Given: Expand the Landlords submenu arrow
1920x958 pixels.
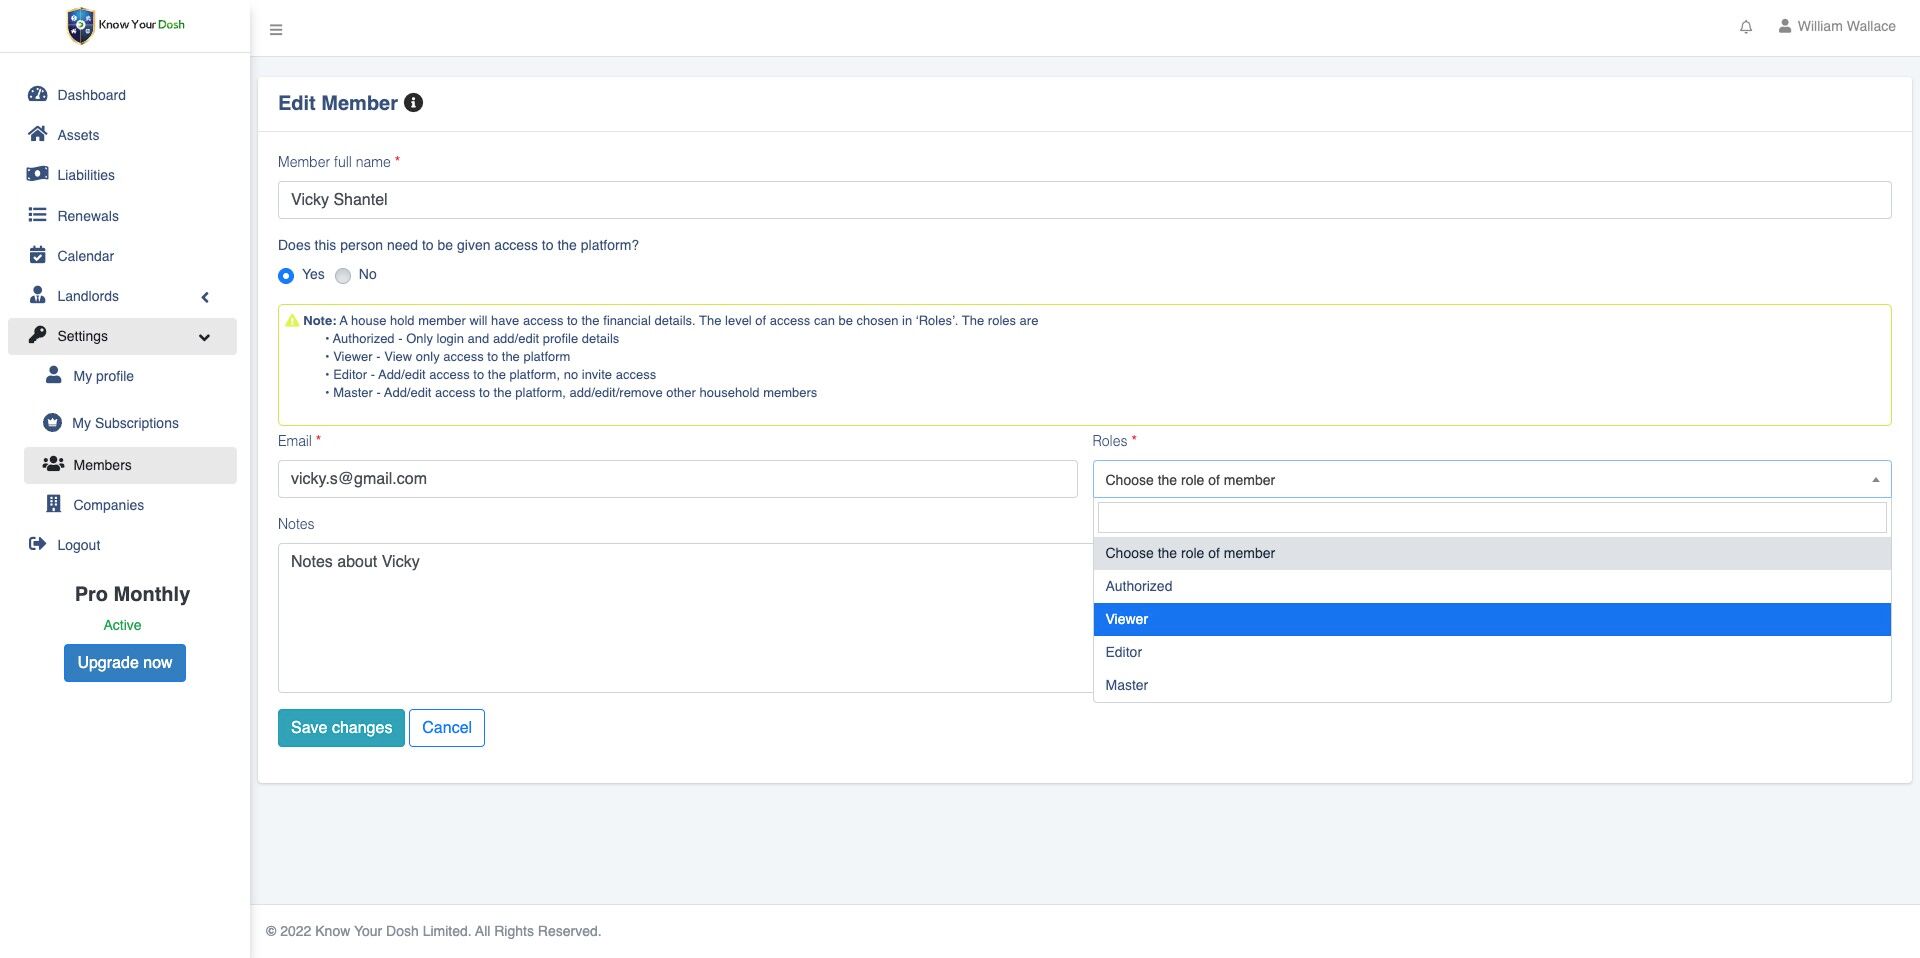Looking at the screenshot, I should [x=205, y=297].
